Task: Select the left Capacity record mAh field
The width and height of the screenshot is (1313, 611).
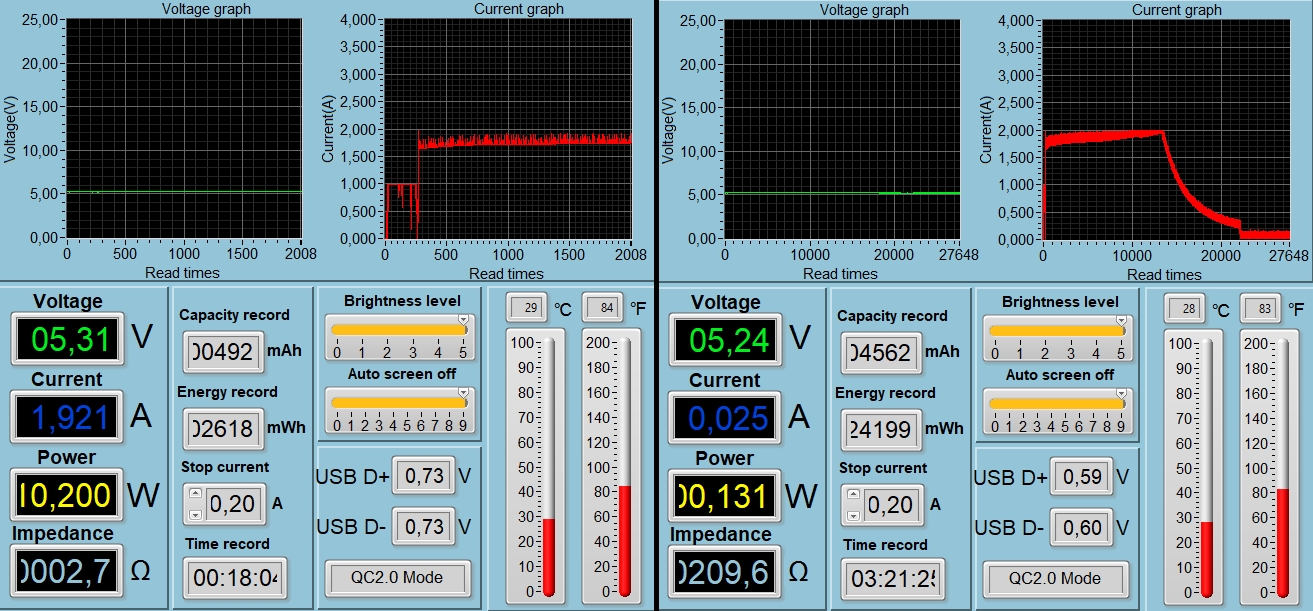Action: pos(224,352)
